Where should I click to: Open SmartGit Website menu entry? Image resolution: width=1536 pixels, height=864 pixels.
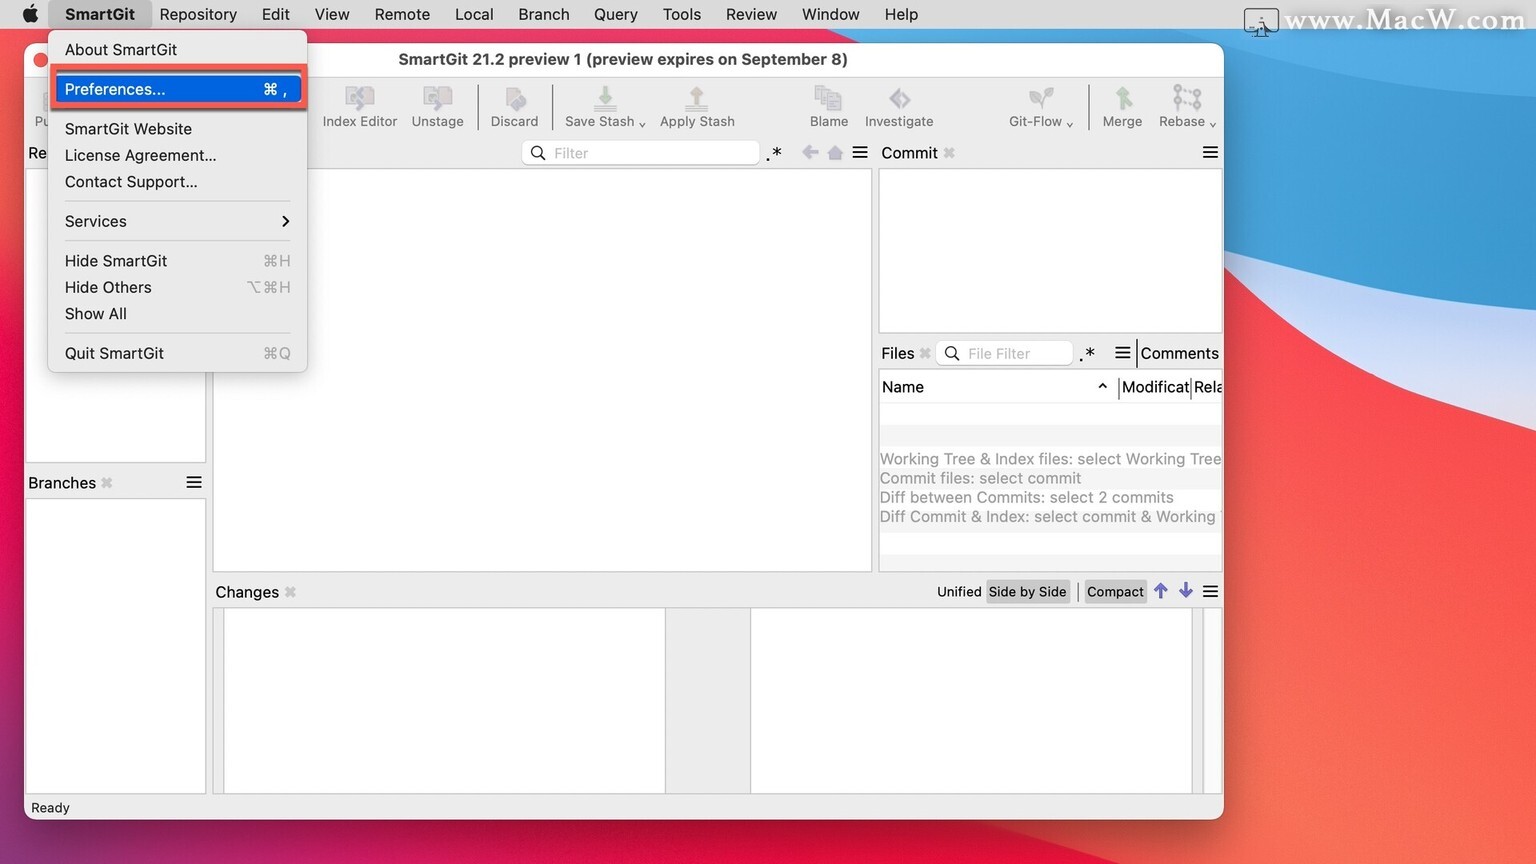(x=178, y=129)
